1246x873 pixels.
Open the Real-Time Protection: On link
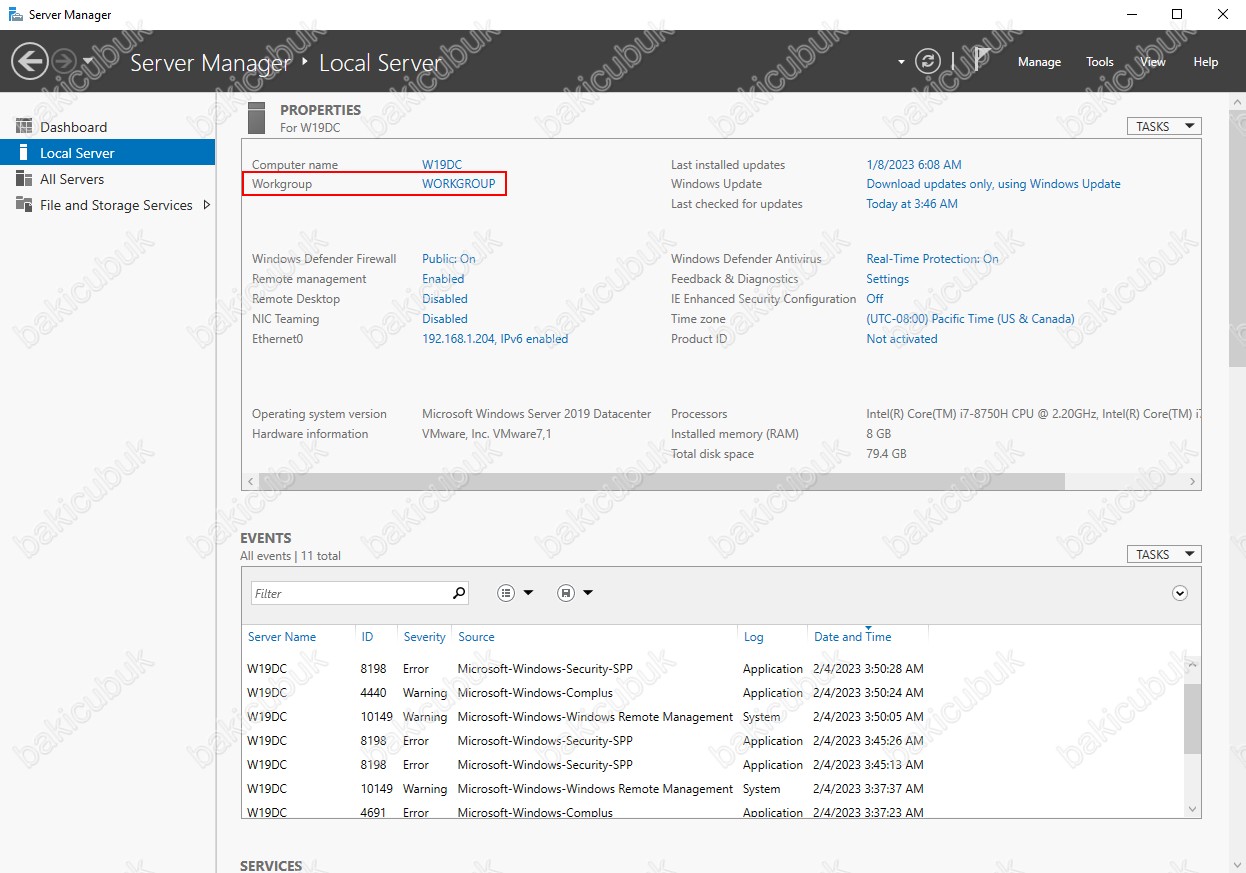932,259
